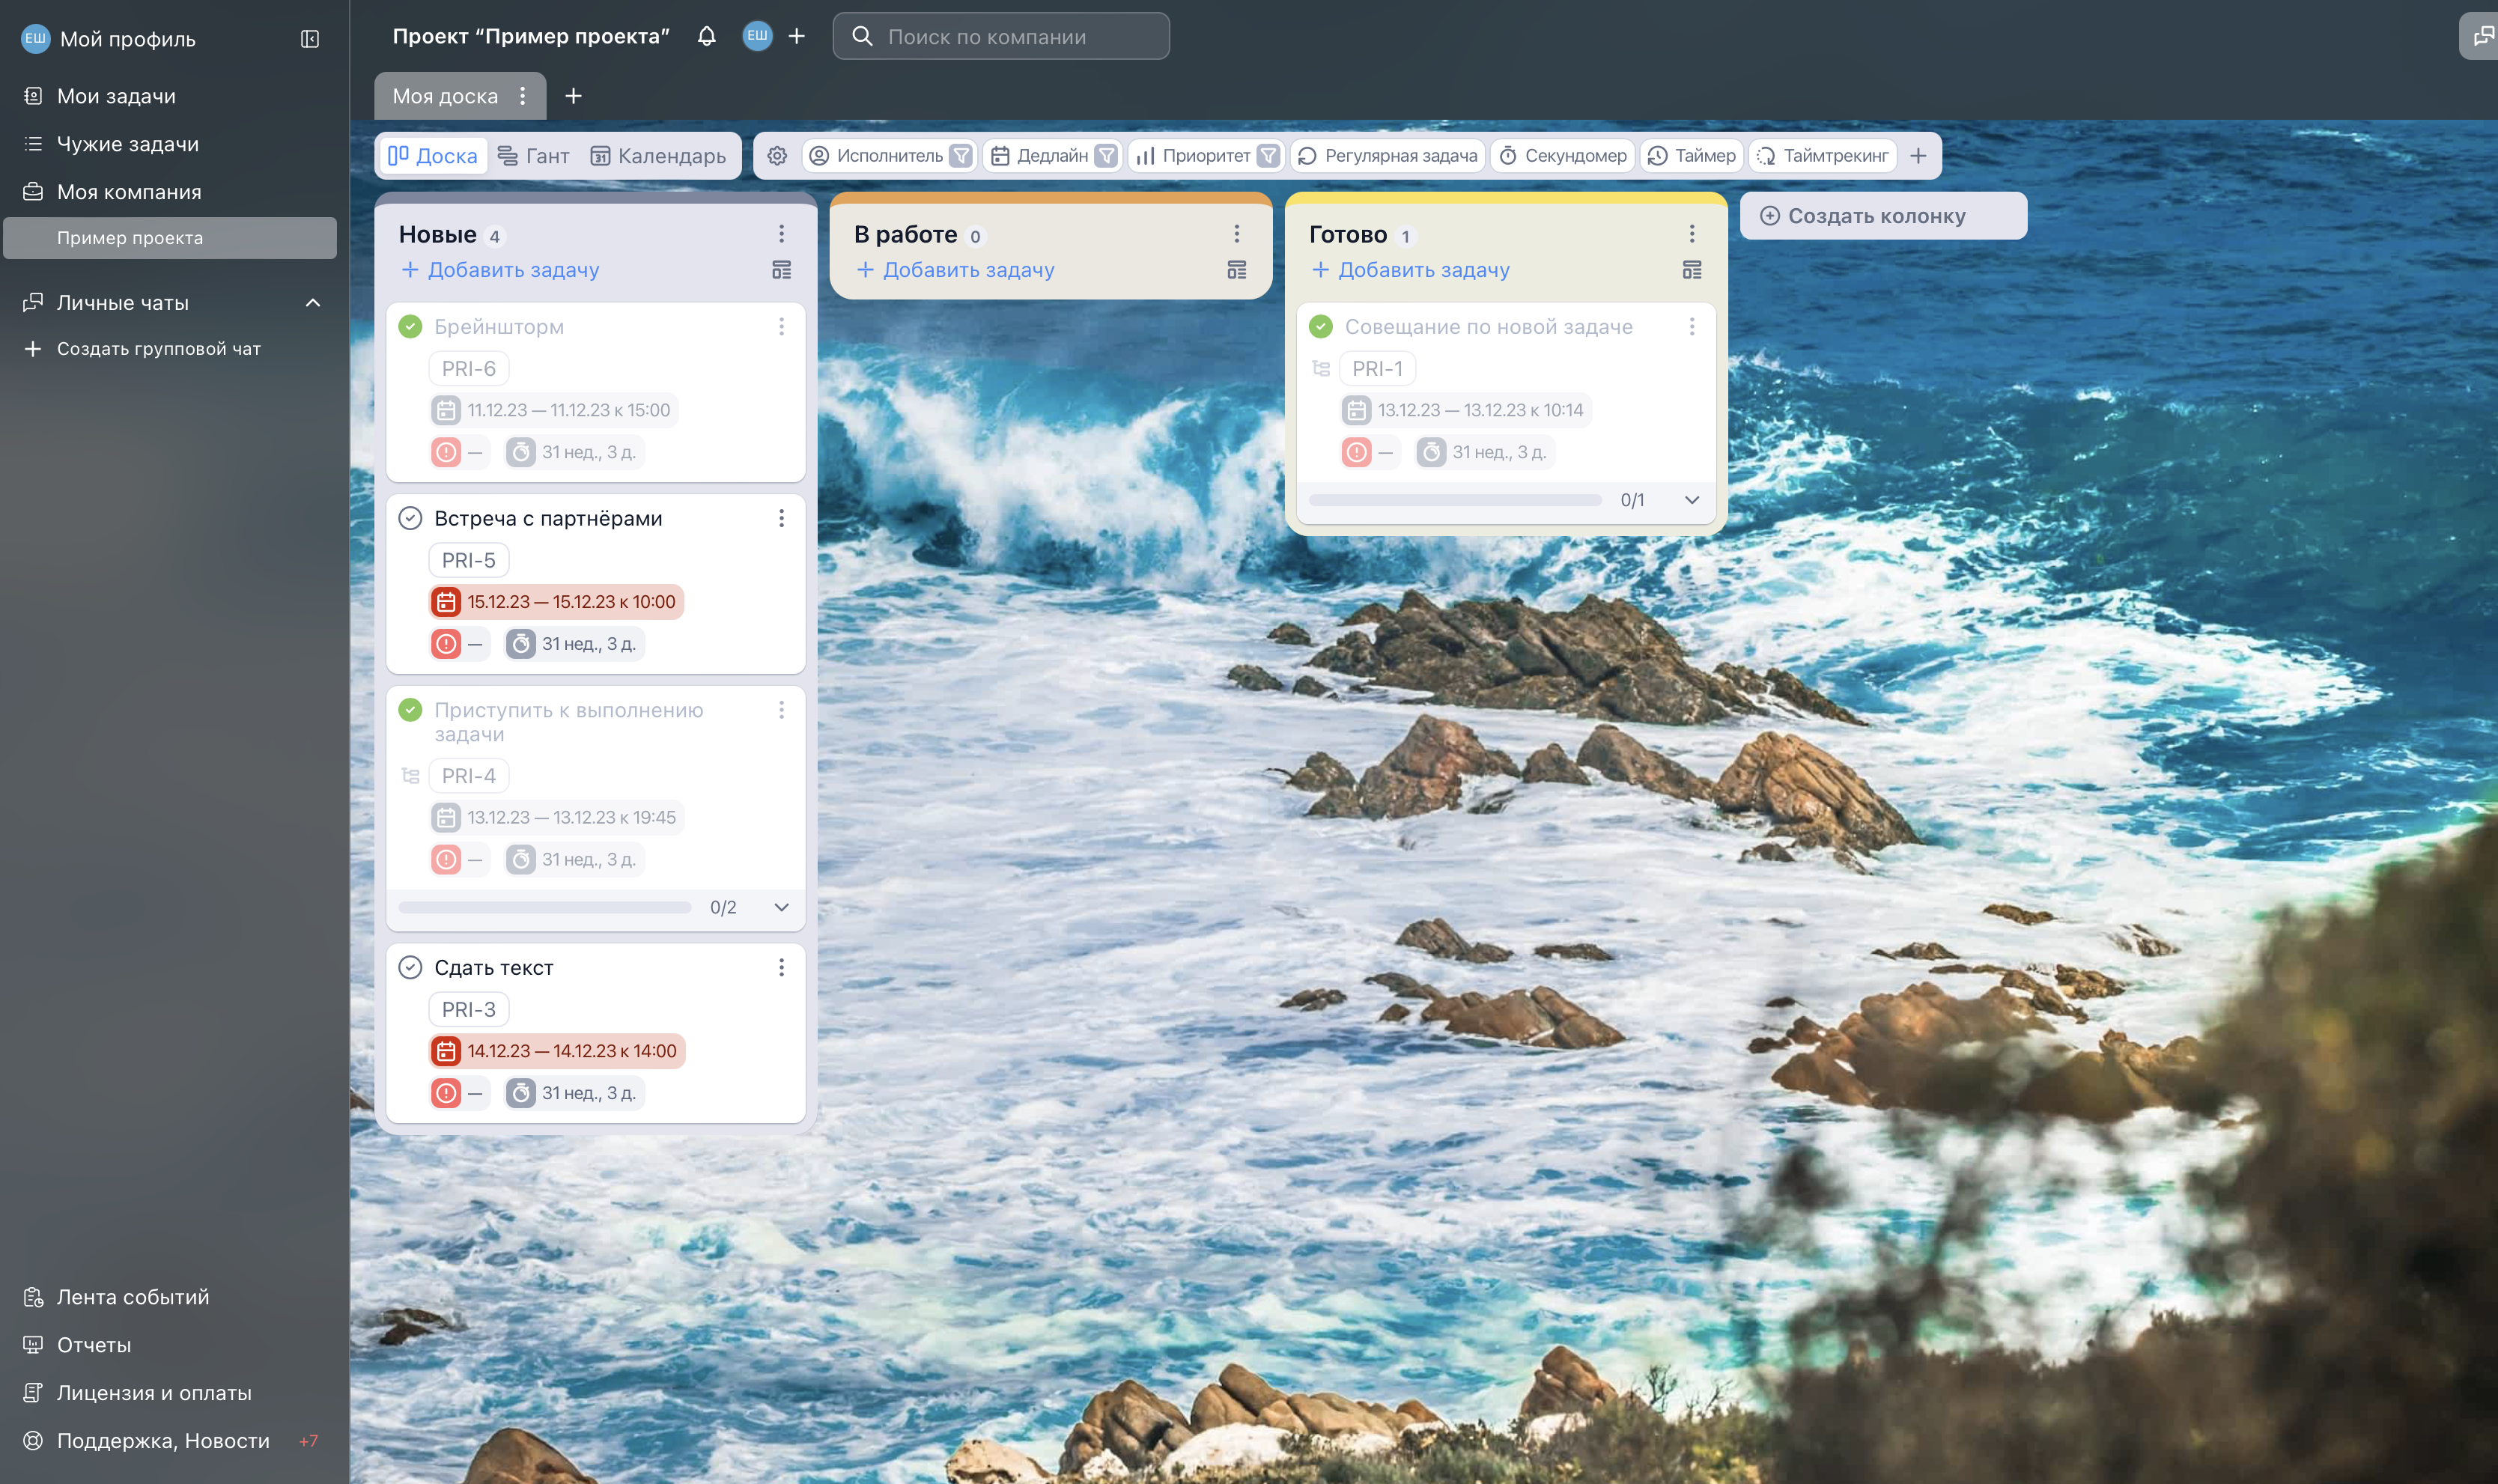Switch to Гант view tab
Screen dimensions: 2498x1484
[x=533, y=156]
